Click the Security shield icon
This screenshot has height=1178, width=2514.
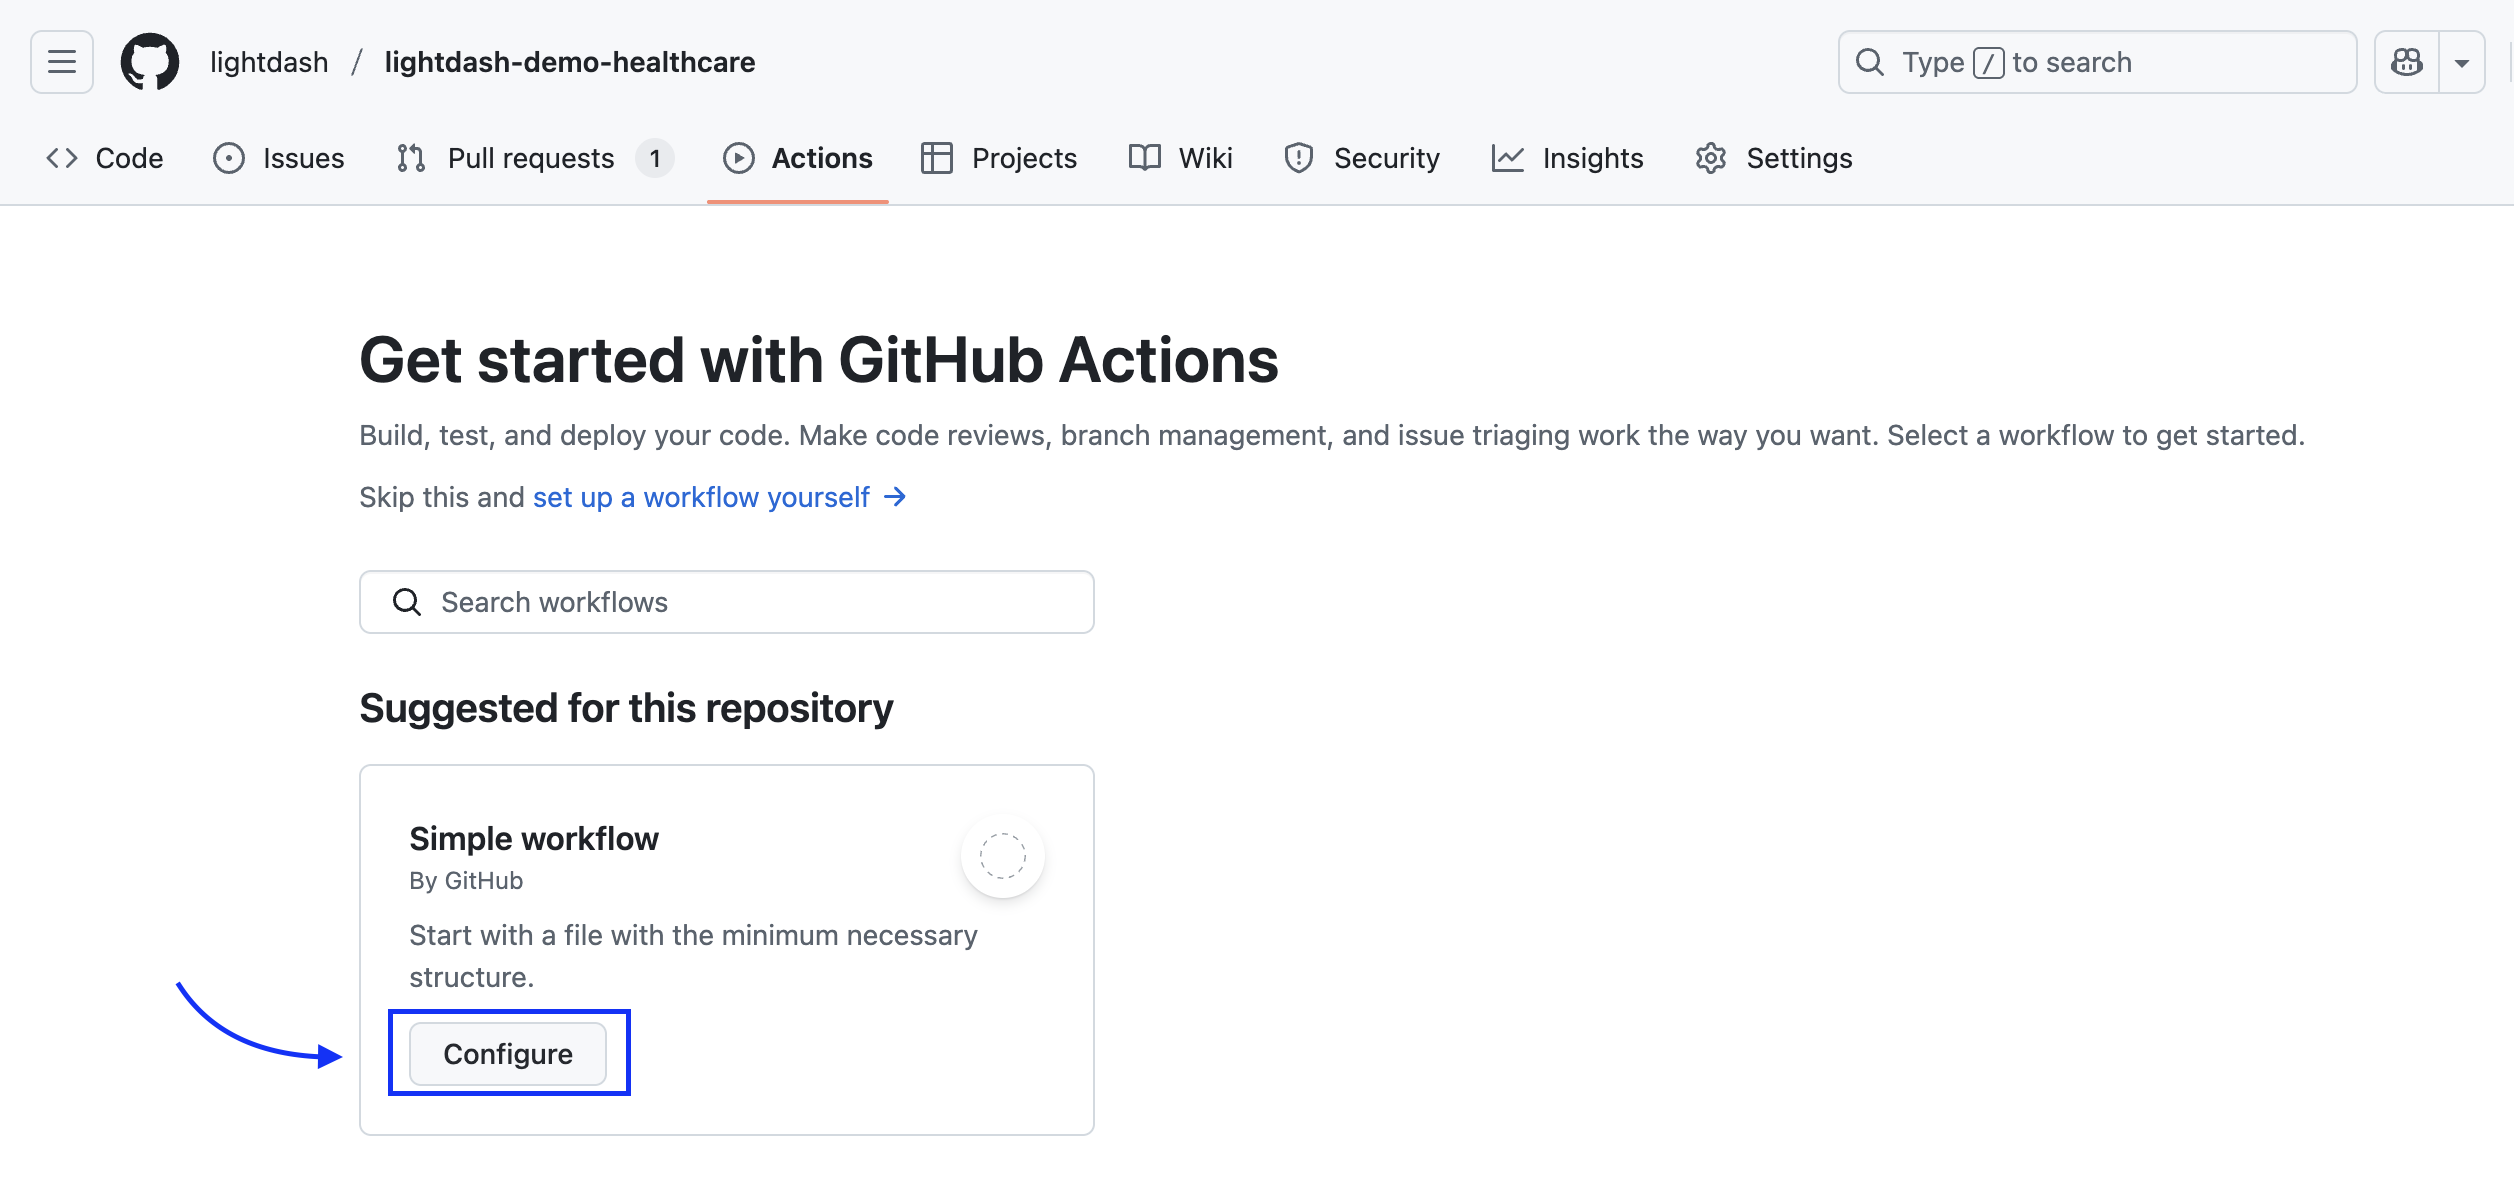1298,157
